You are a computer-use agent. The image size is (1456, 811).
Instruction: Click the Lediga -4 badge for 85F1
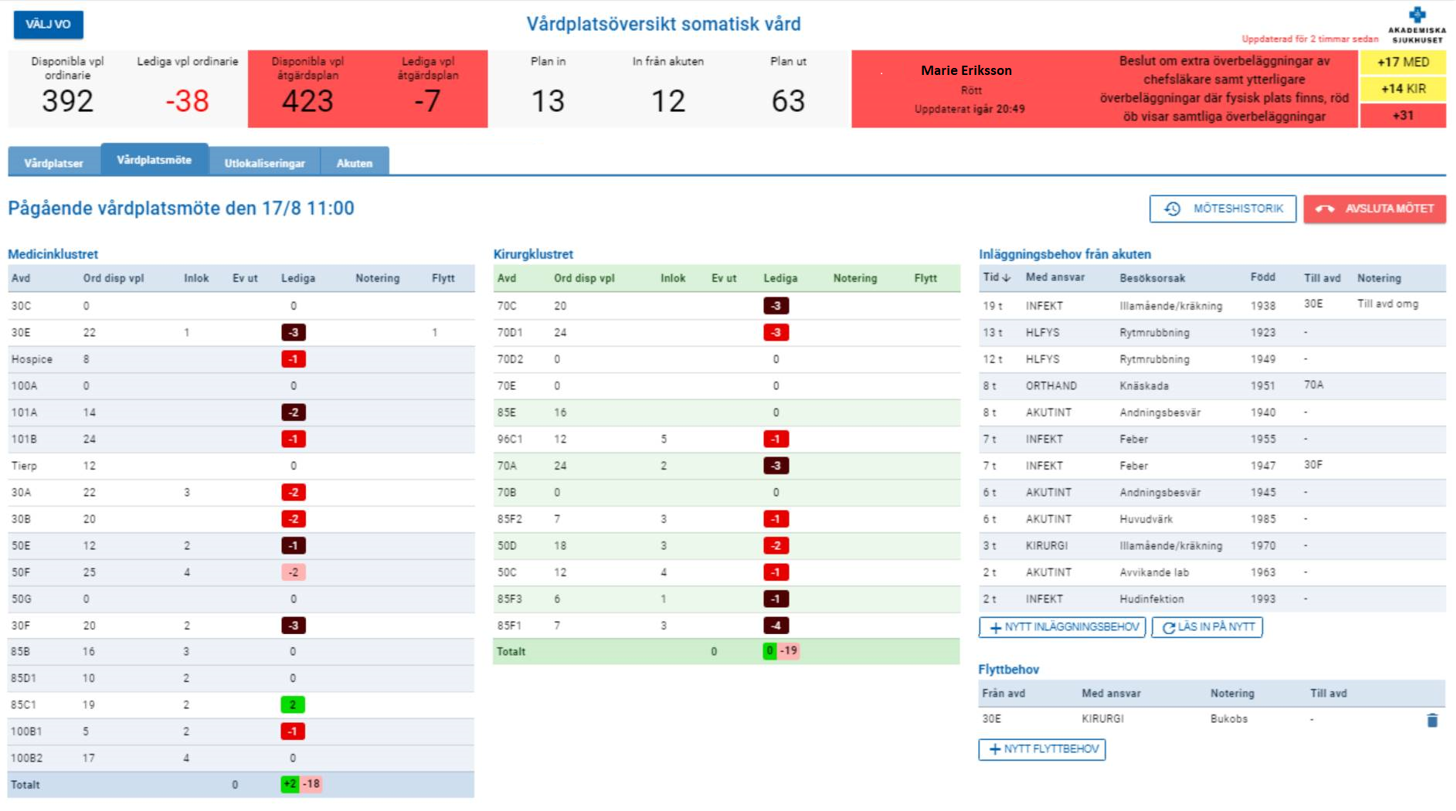pos(775,626)
